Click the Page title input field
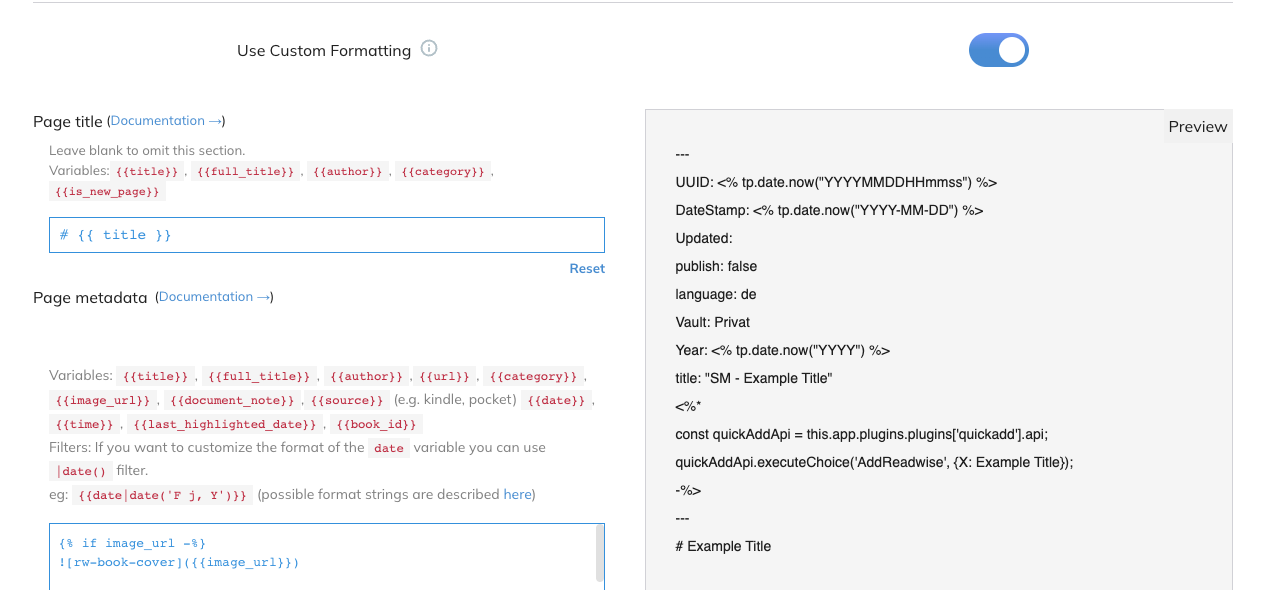The width and height of the screenshot is (1261, 590). 326,235
